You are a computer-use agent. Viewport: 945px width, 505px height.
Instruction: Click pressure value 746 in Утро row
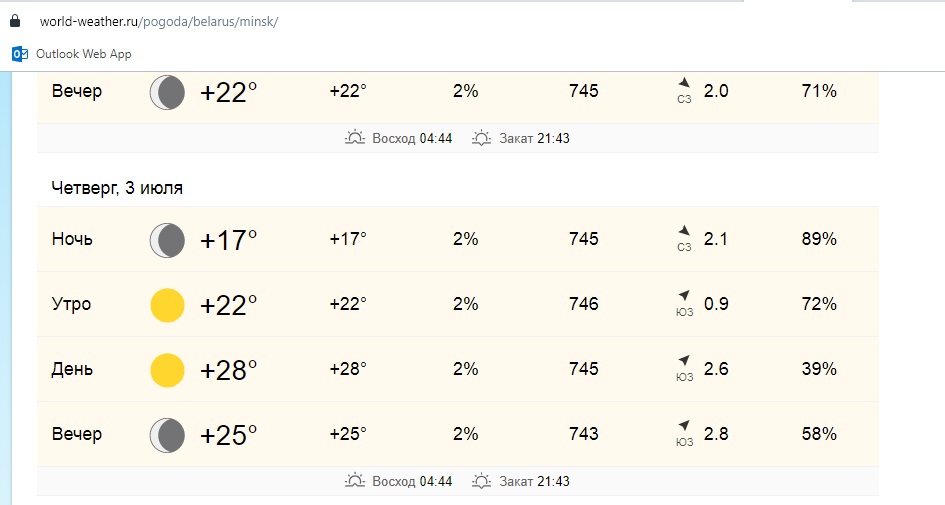pos(584,304)
